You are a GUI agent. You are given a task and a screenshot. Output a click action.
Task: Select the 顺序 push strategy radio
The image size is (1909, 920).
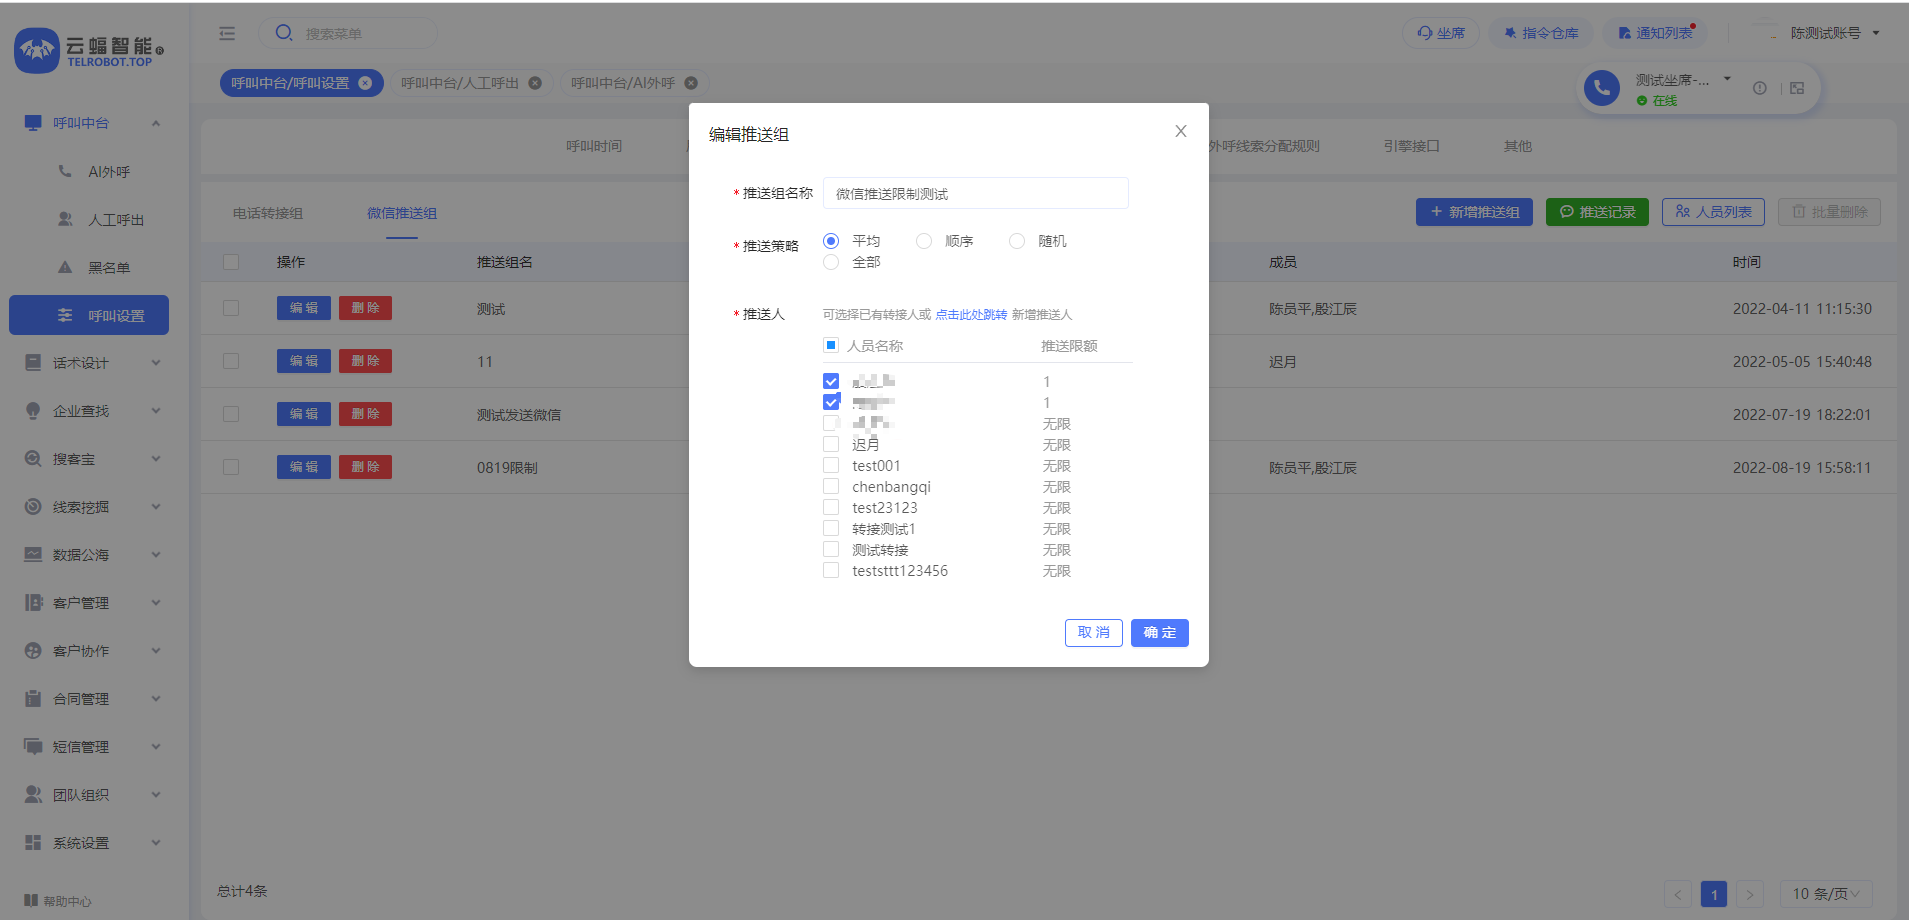coord(924,241)
